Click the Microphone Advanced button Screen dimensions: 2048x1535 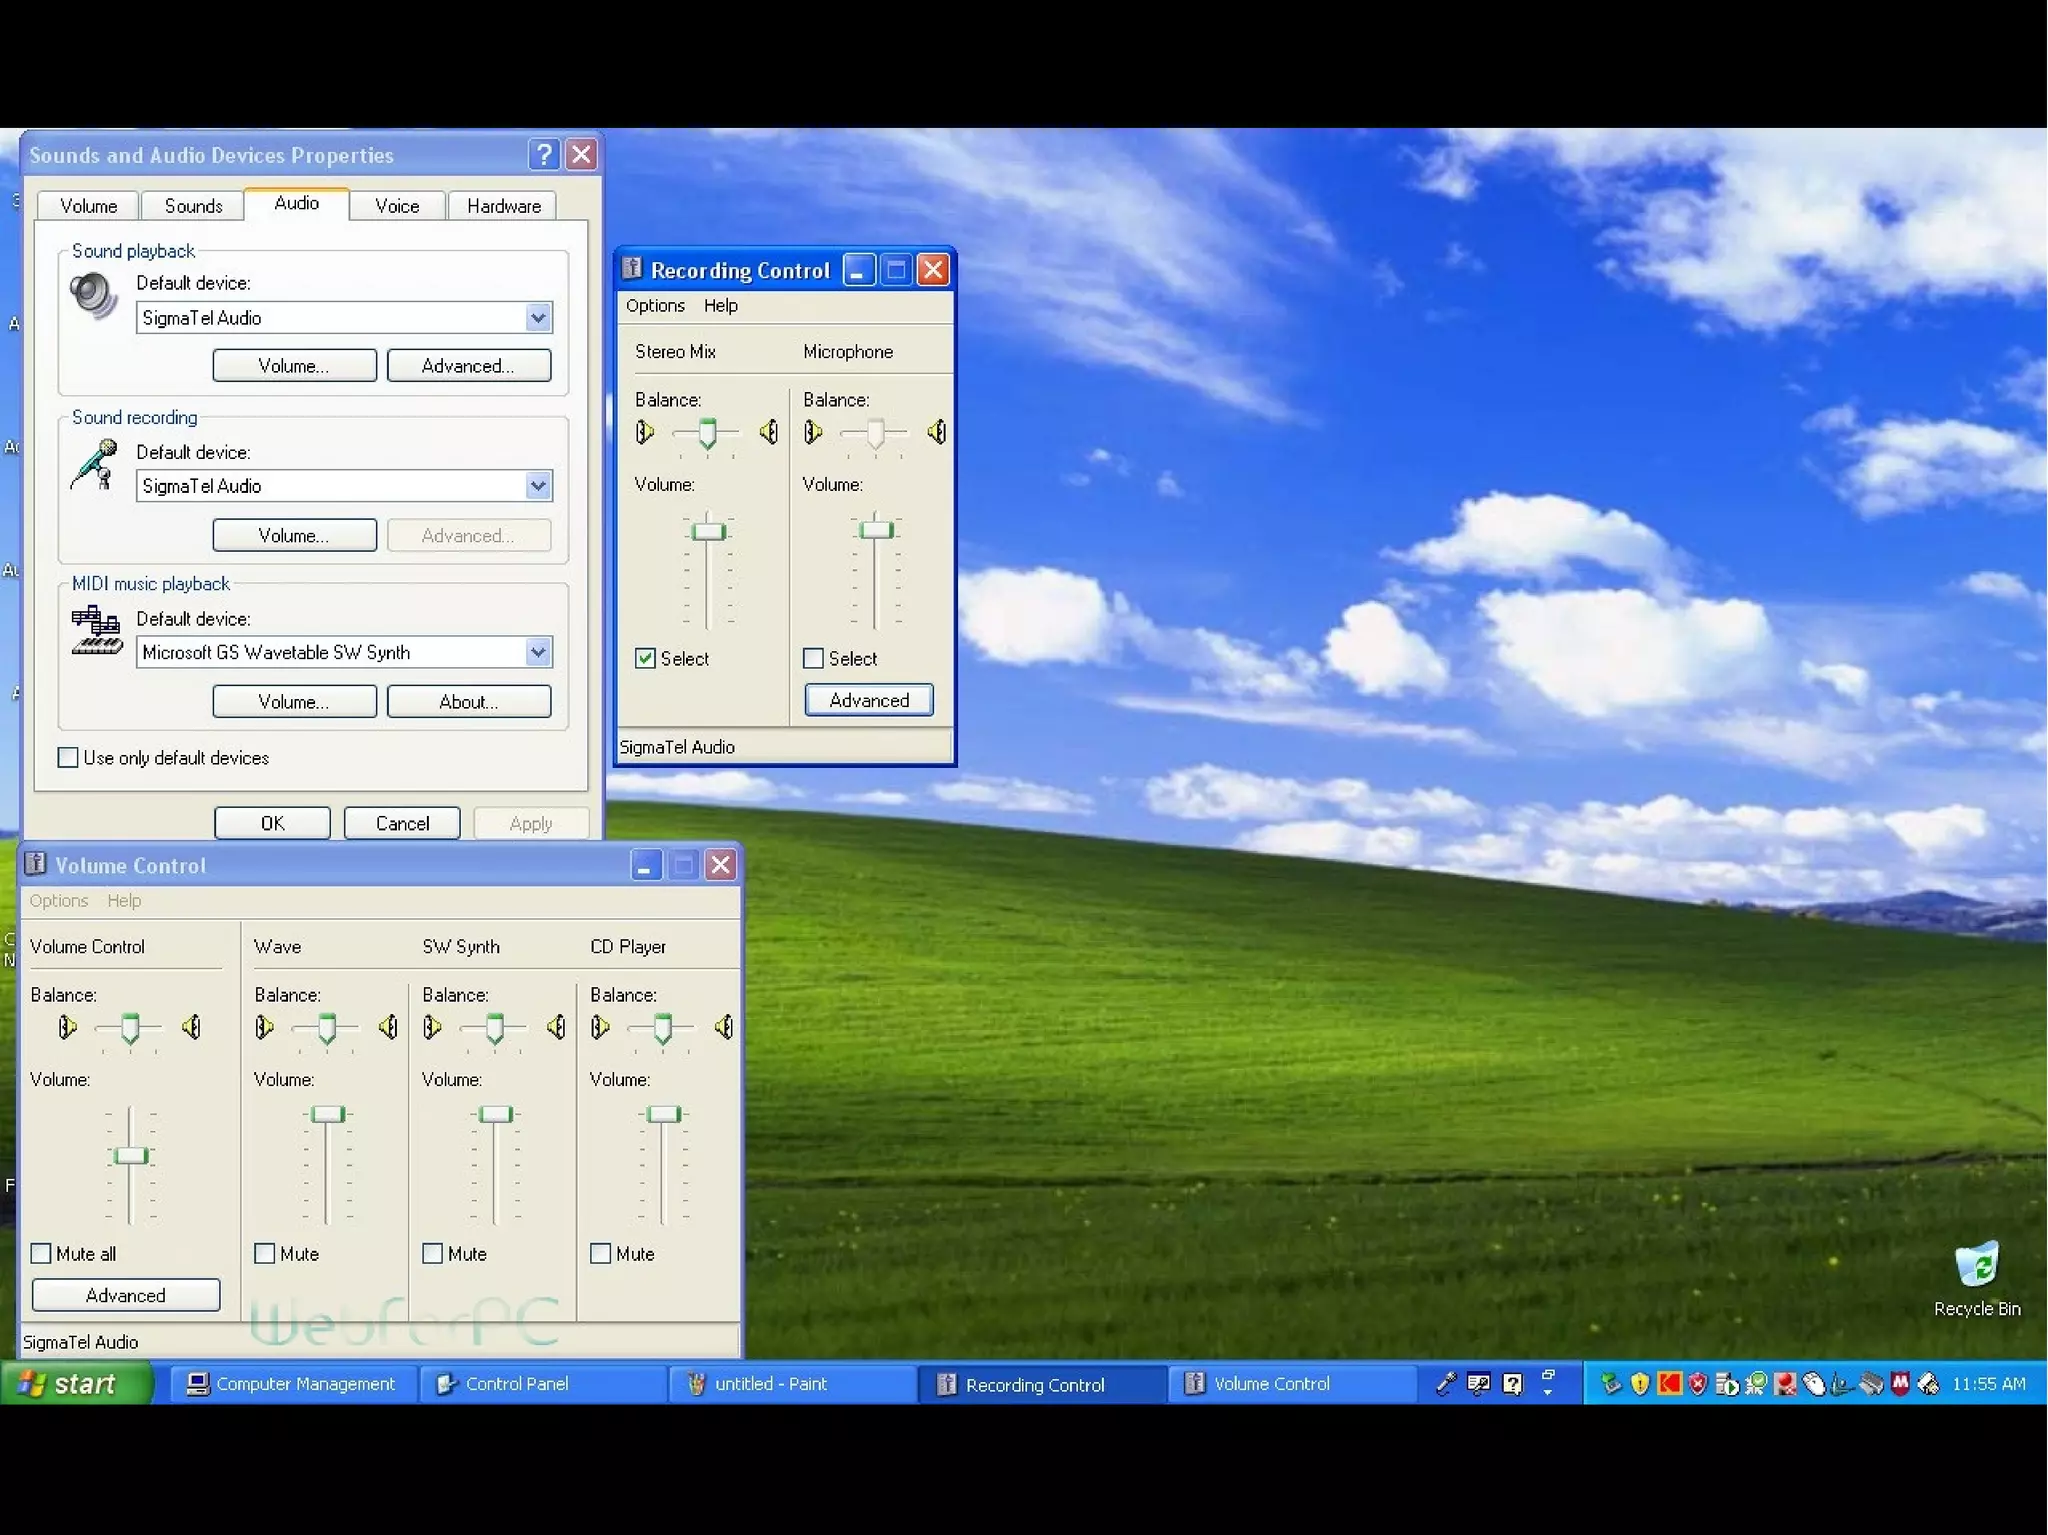[x=868, y=700]
